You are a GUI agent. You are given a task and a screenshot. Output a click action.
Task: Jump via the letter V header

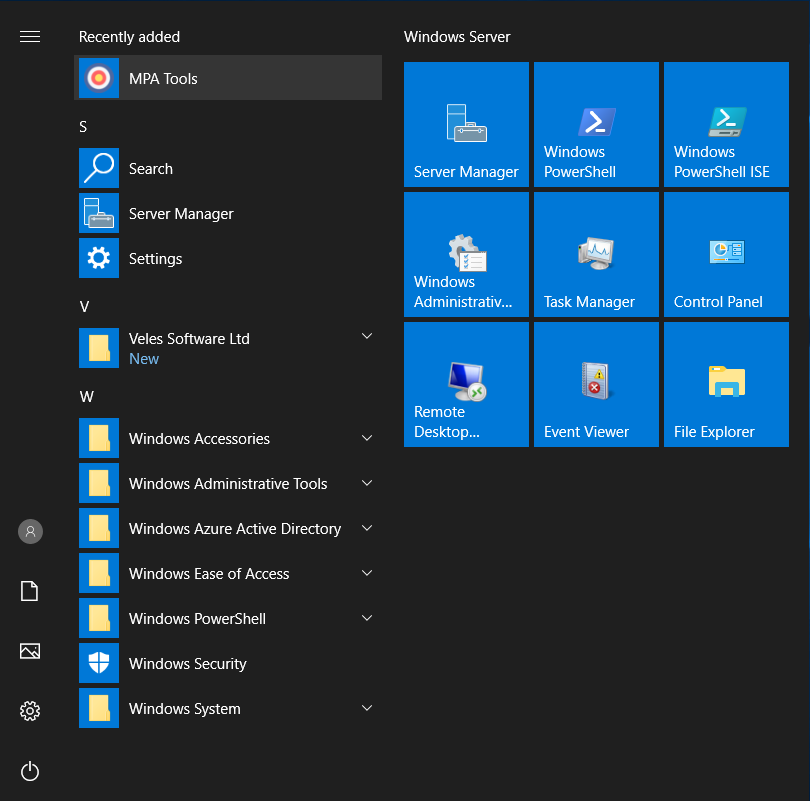click(x=84, y=307)
